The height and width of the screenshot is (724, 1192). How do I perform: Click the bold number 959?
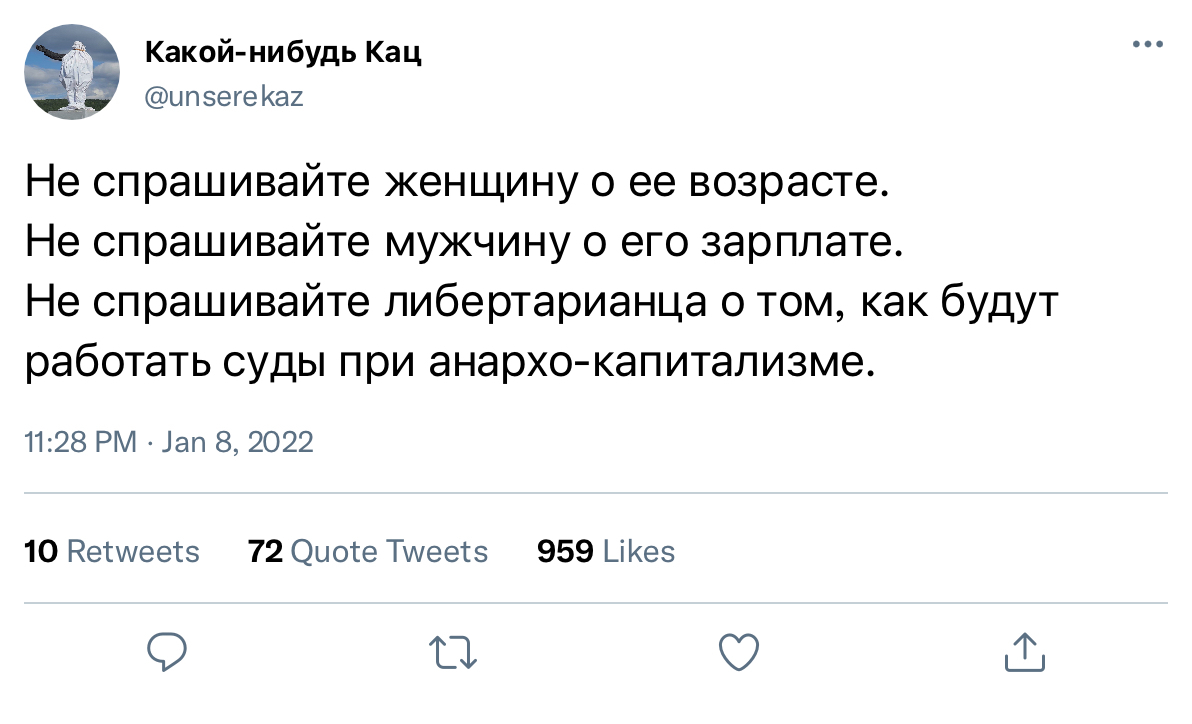[566, 551]
